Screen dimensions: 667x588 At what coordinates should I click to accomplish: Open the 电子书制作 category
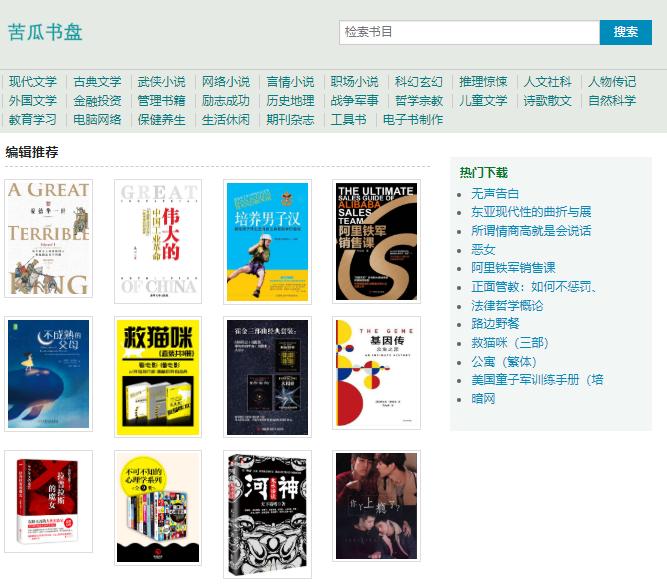(413, 120)
